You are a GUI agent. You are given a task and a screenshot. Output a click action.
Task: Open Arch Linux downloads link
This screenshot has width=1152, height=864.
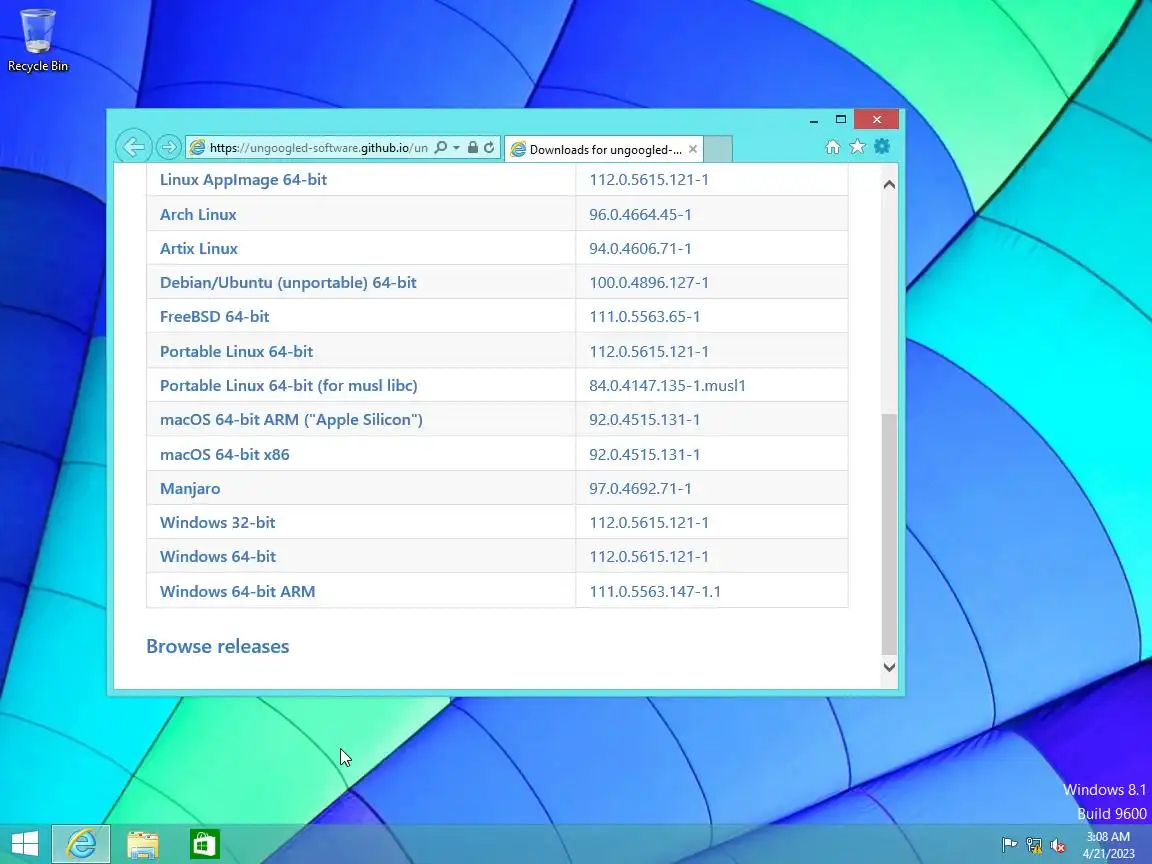tap(198, 215)
